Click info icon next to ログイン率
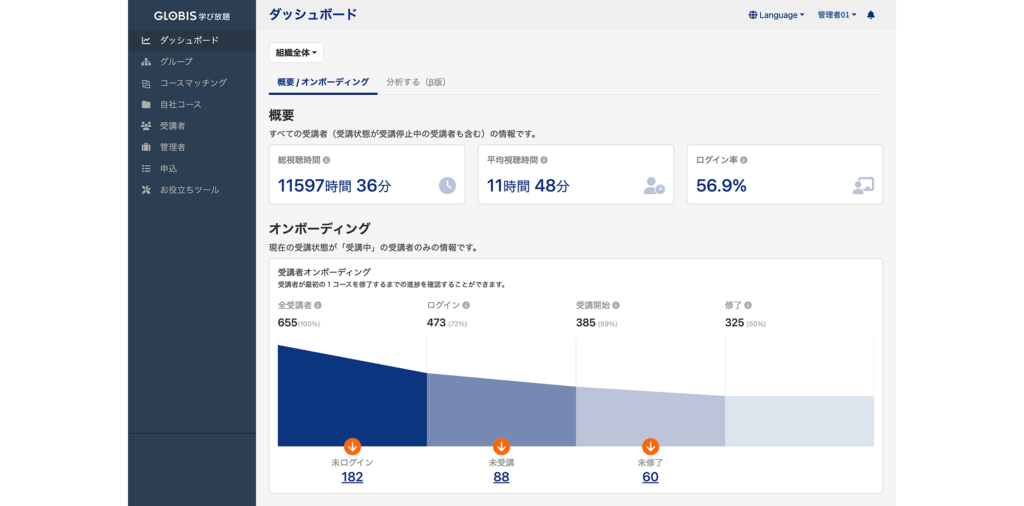This screenshot has width=1024, height=506. click(743, 160)
